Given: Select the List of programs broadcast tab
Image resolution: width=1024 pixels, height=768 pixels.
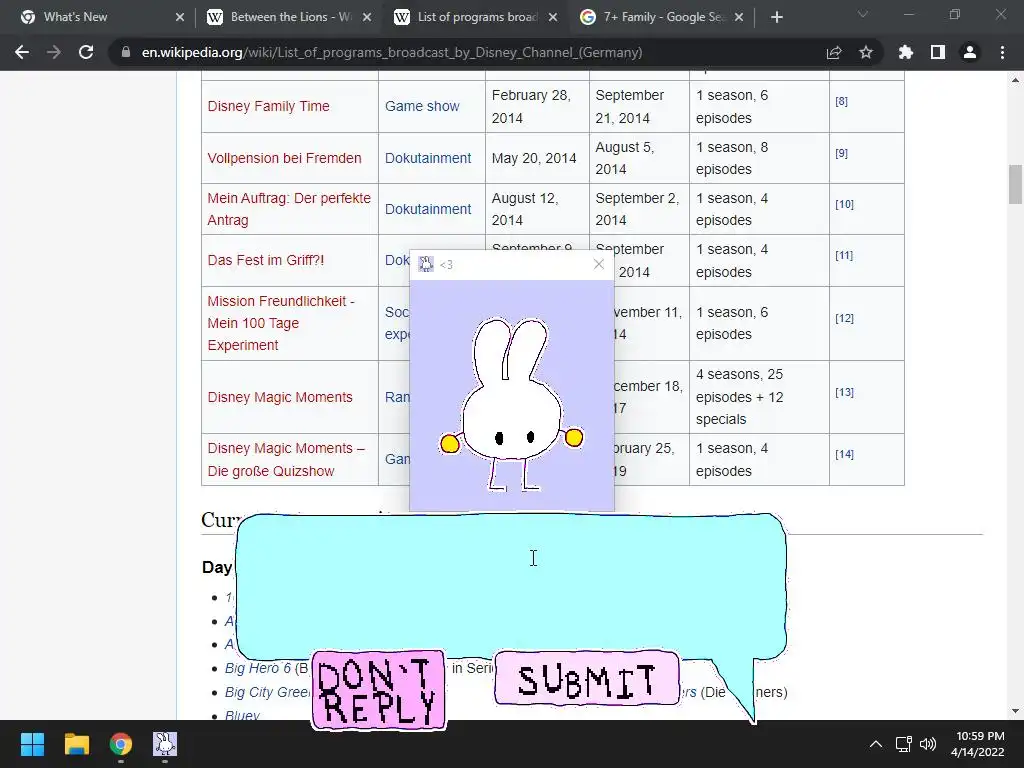Looking at the screenshot, I should point(474,17).
